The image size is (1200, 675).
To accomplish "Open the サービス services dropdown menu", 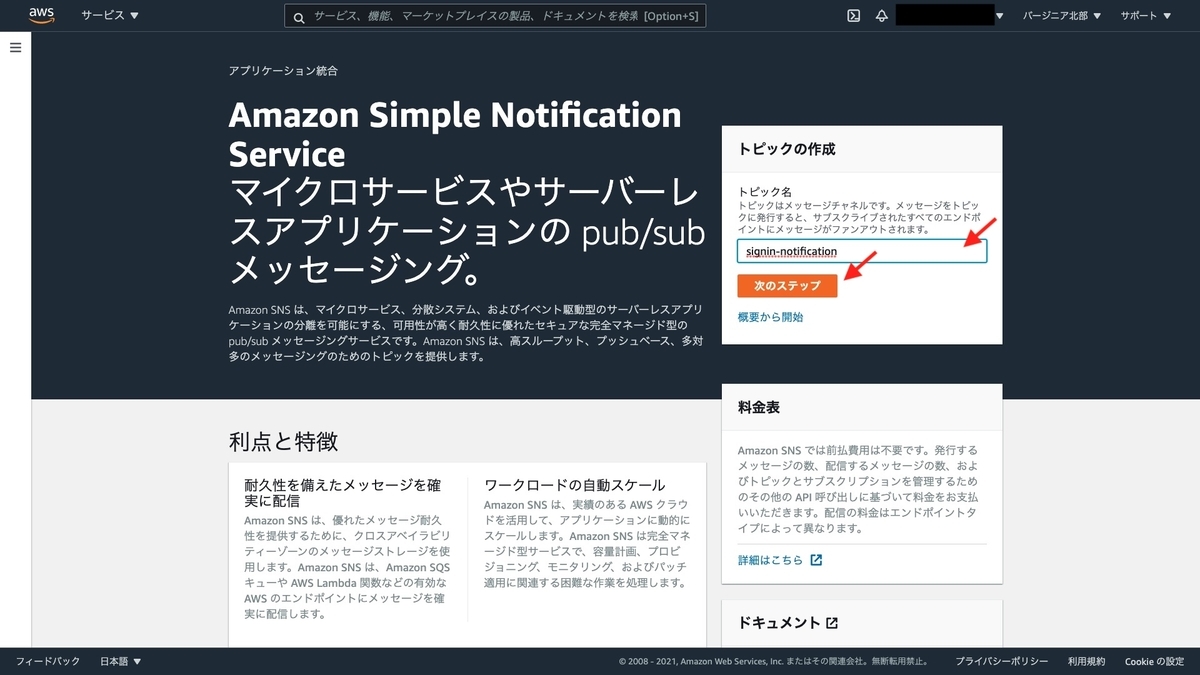I will 110,16.
